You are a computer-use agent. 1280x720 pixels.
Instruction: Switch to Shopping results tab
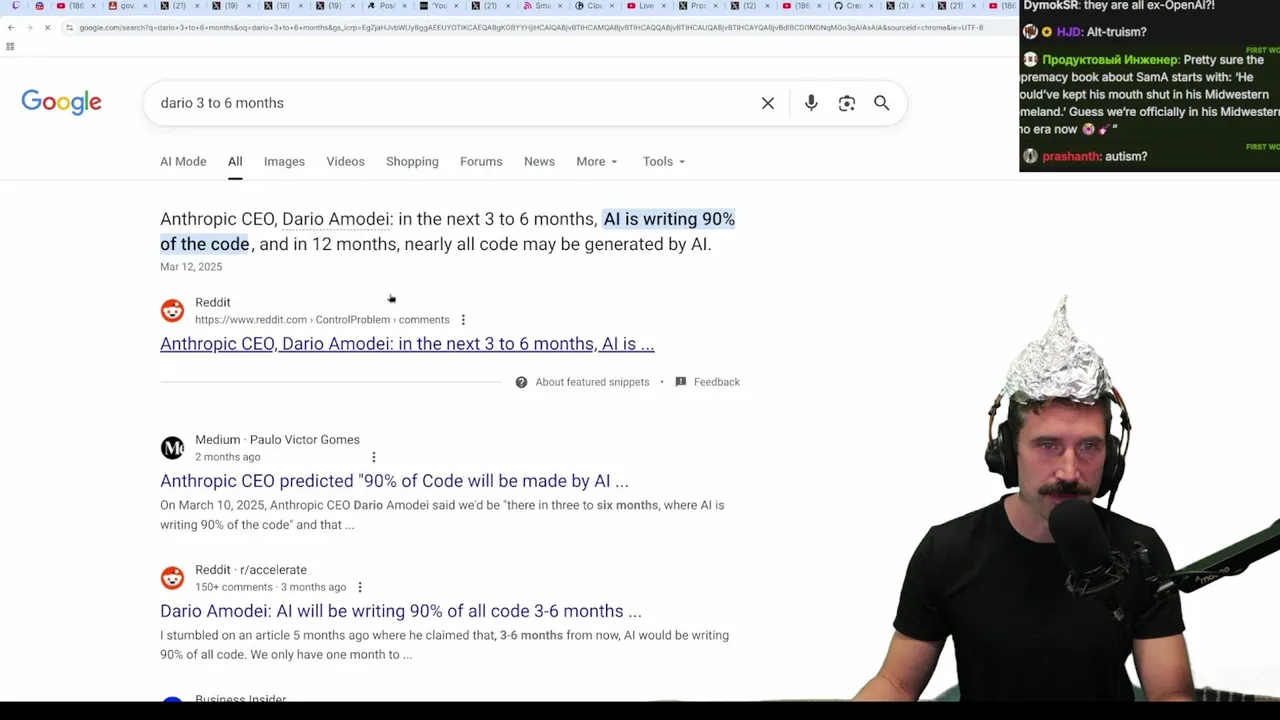(412, 161)
